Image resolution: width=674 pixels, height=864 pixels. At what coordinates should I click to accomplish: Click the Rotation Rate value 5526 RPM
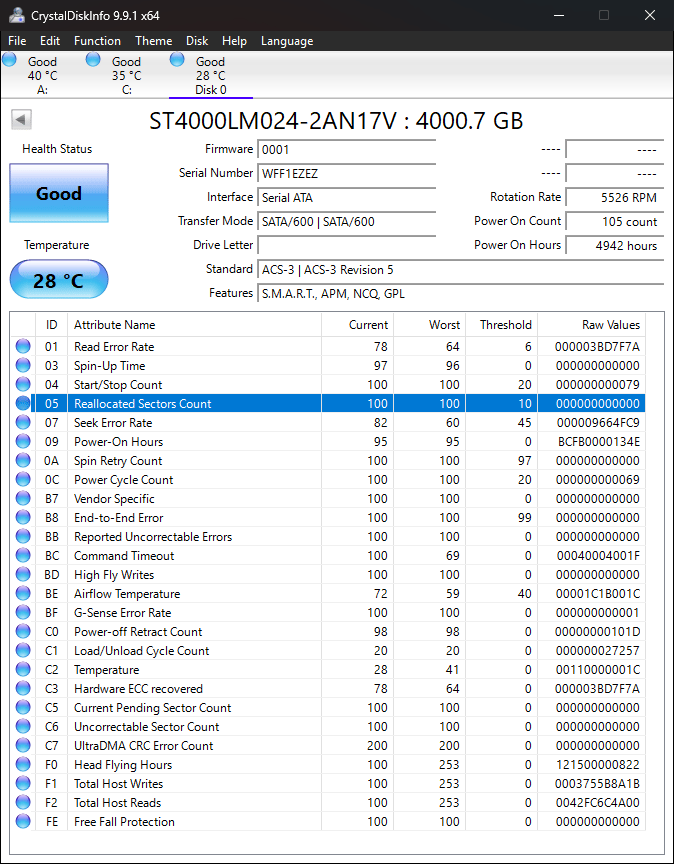tap(614, 197)
